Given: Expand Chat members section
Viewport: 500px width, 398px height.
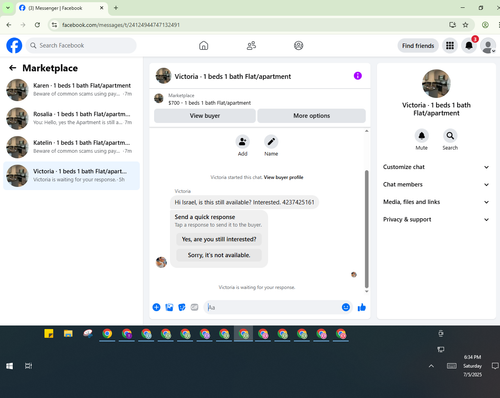Looking at the screenshot, I should [436, 184].
